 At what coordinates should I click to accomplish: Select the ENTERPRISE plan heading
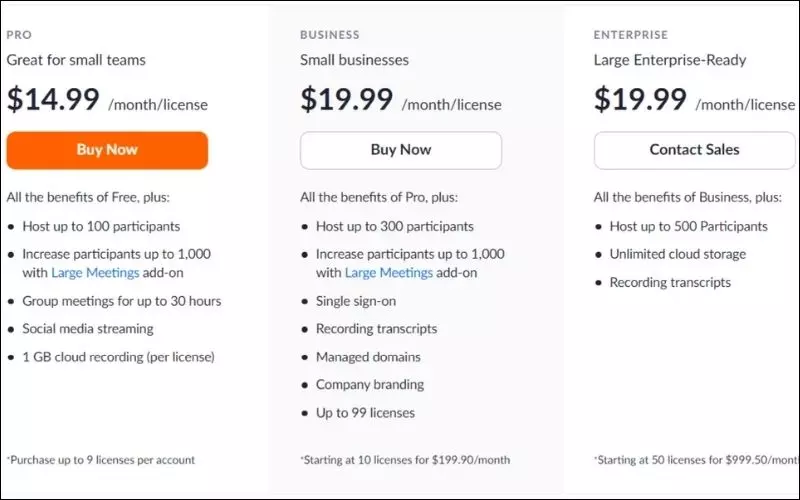click(631, 35)
